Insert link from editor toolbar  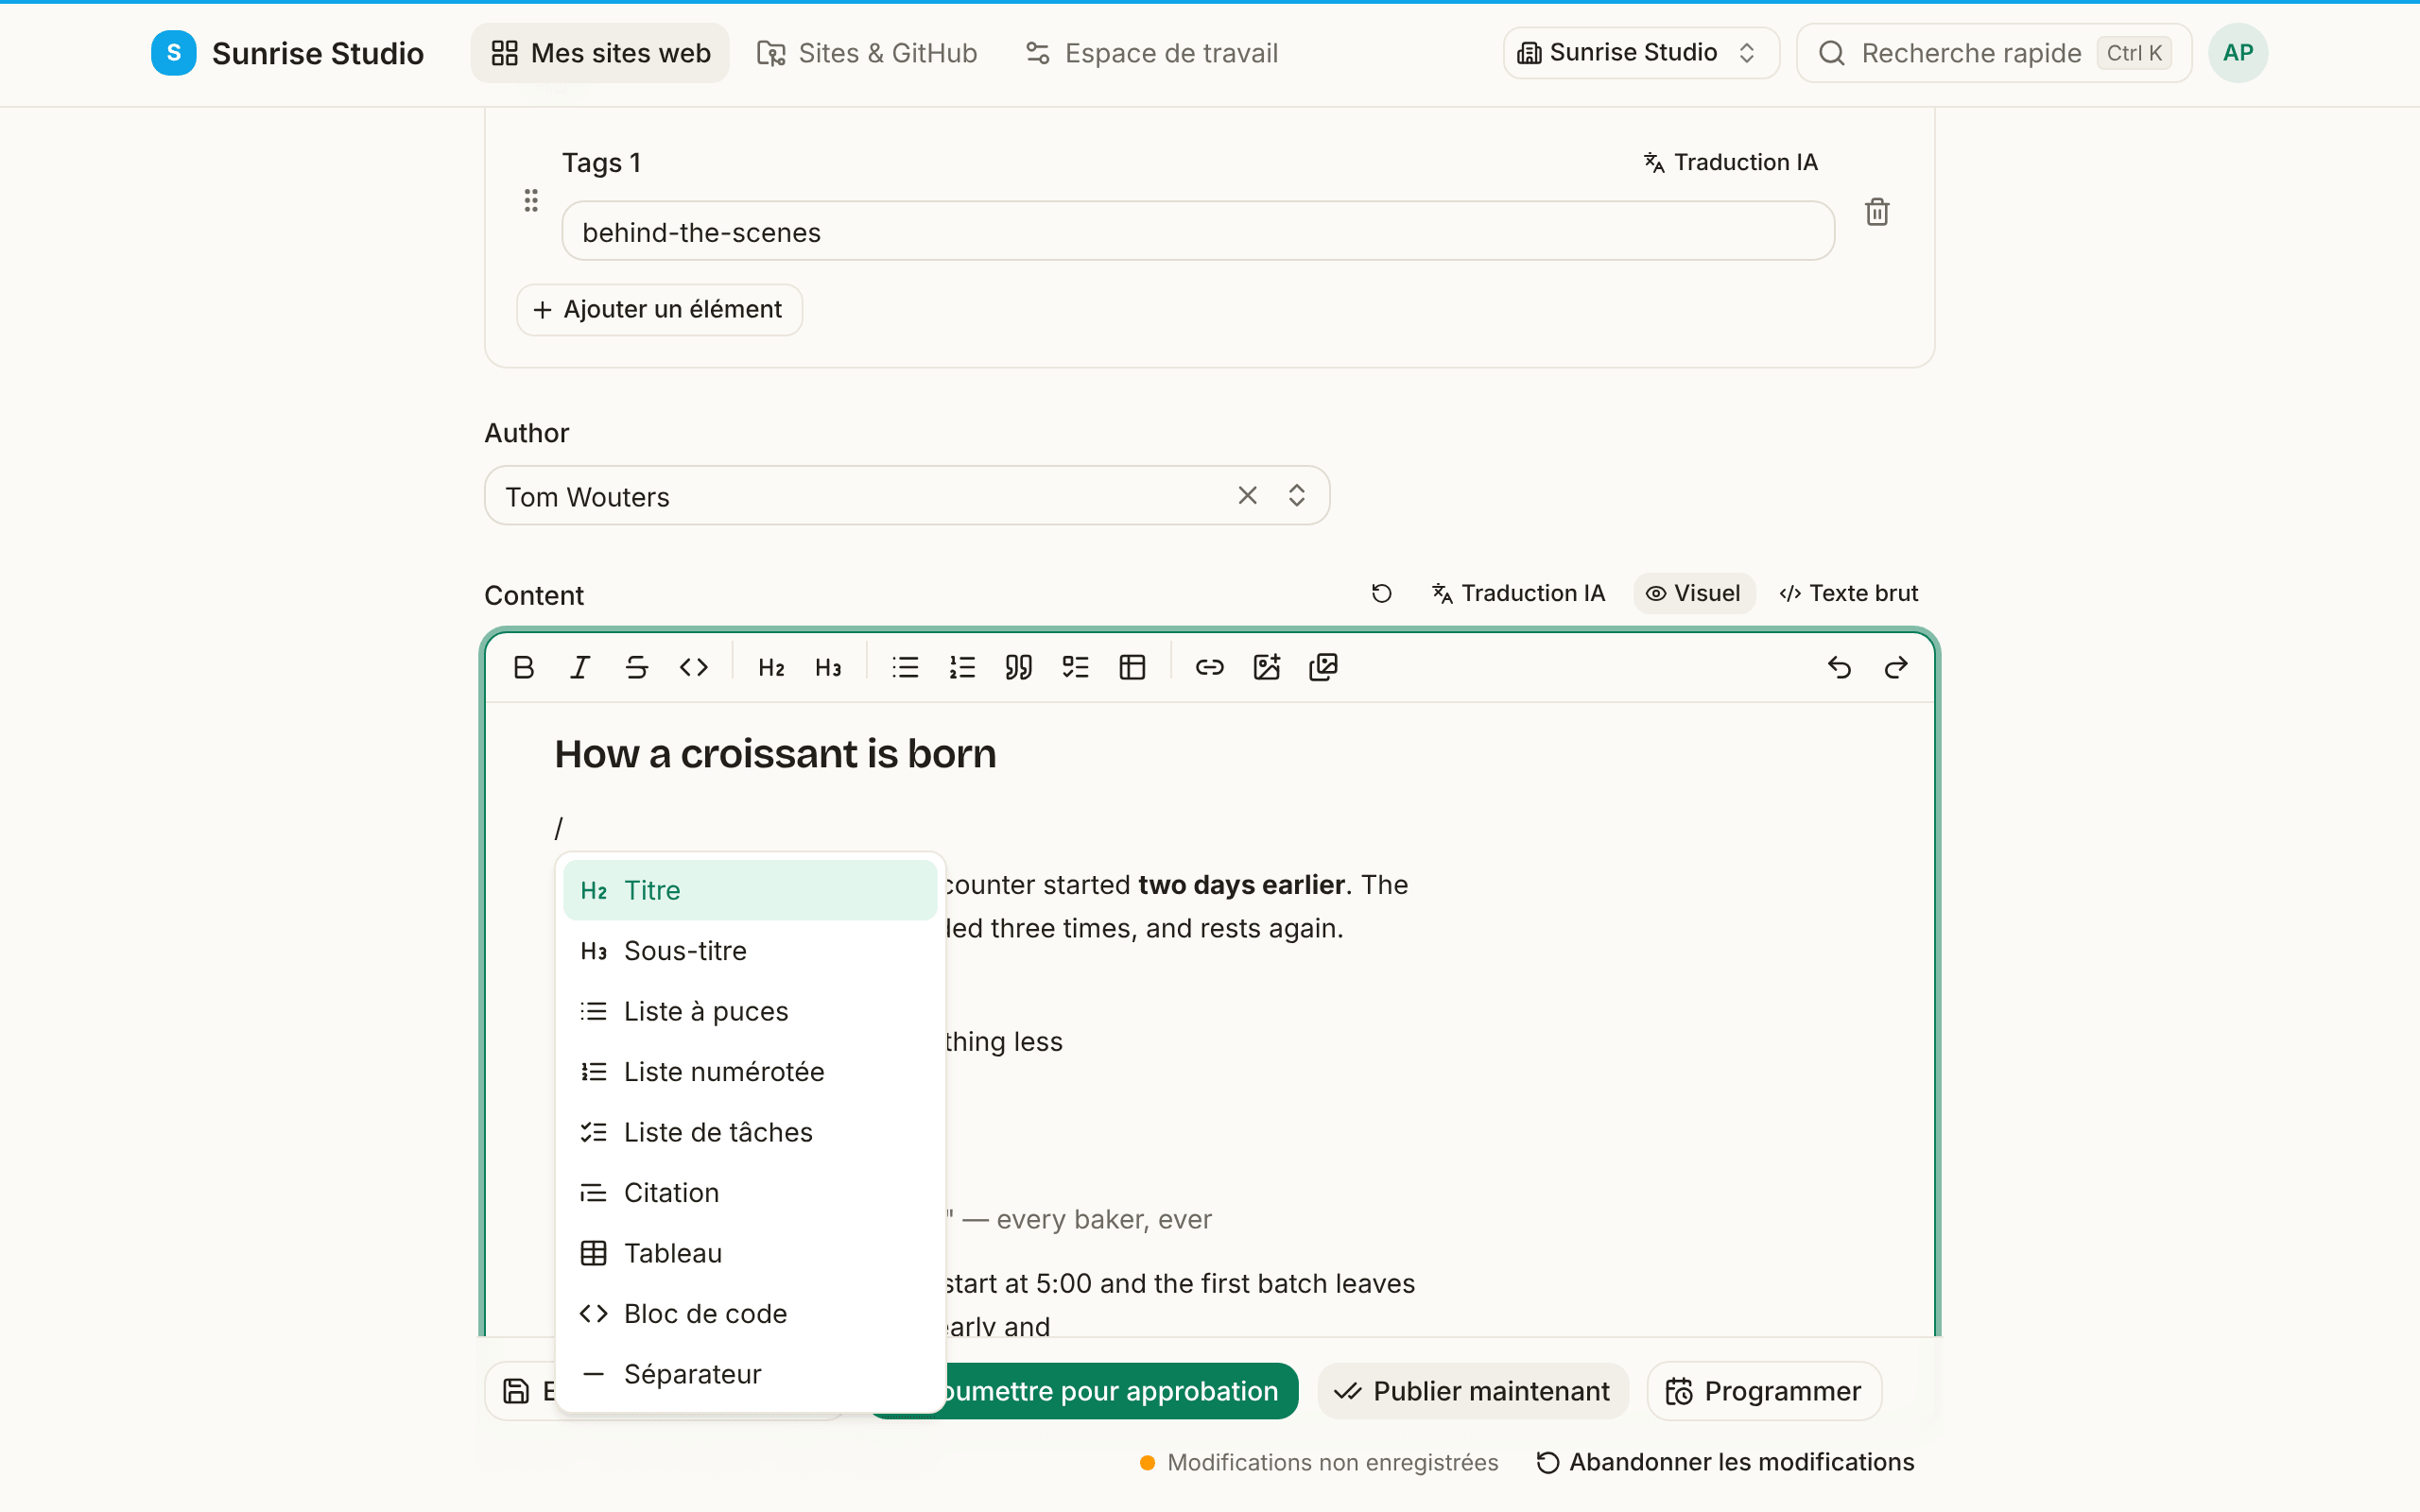pos(1210,667)
